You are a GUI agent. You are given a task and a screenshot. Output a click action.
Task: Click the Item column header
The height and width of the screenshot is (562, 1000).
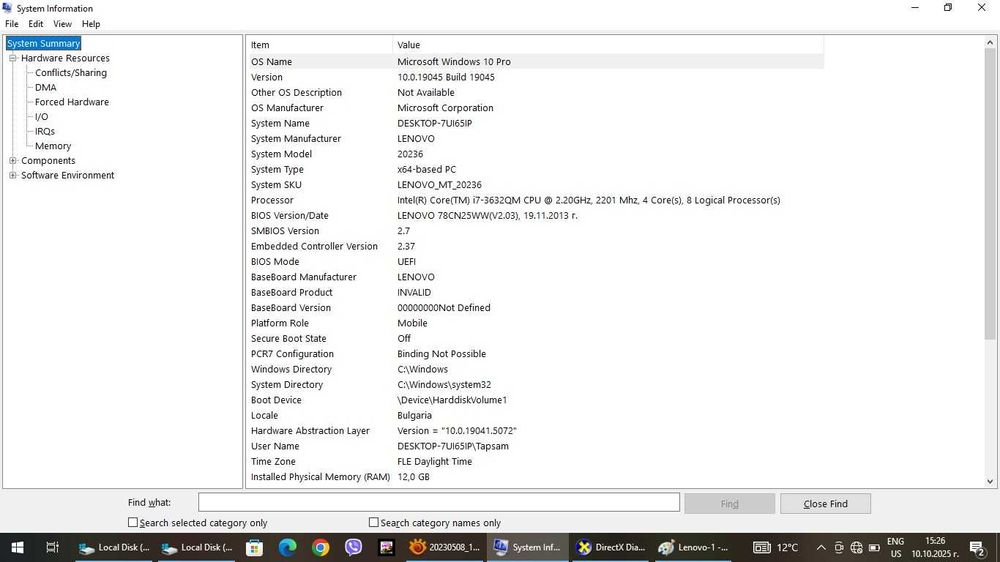320,45
